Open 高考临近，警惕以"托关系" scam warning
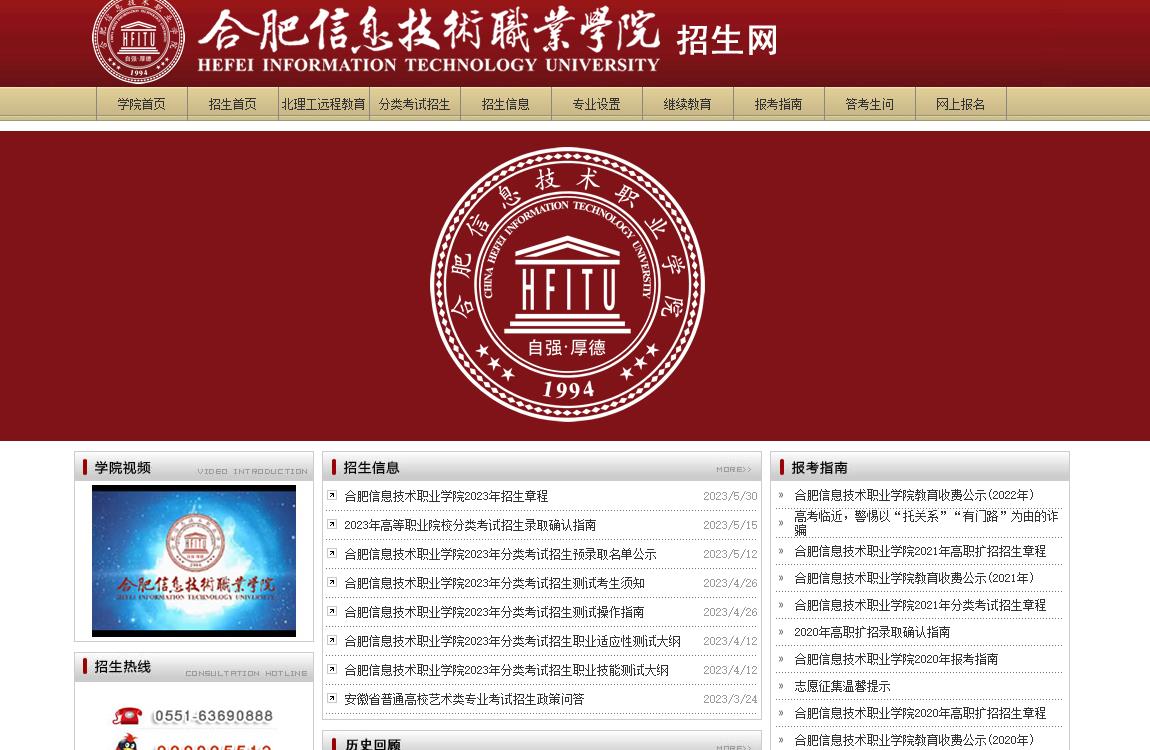 pyautogui.click(x=926, y=523)
